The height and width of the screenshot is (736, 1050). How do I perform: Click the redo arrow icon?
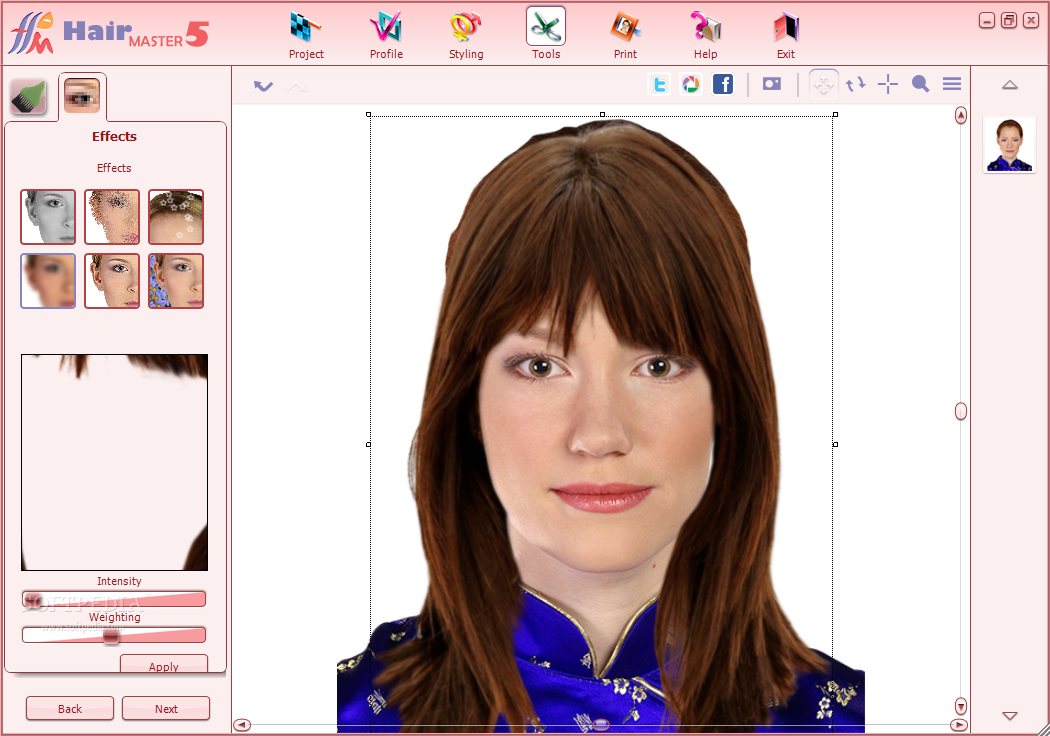pyautogui.click(x=297, y=86)
